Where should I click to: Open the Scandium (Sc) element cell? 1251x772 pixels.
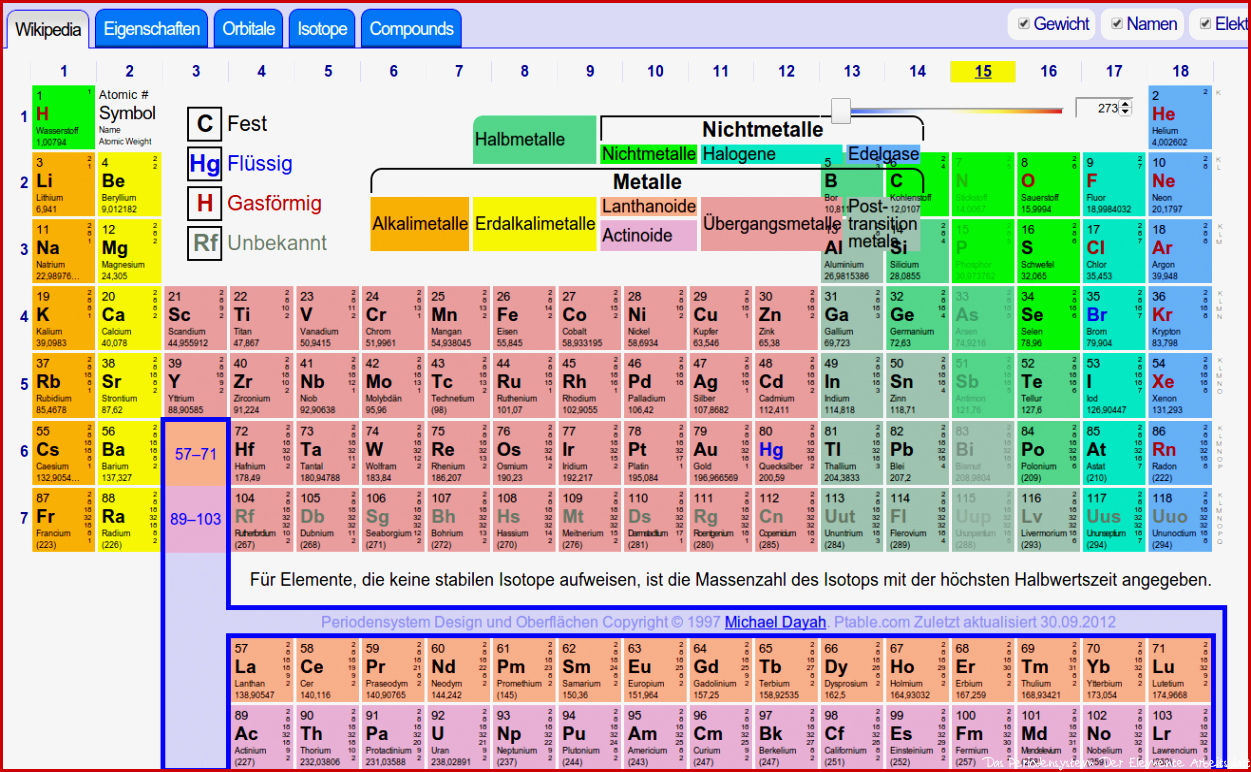(195, 318)
